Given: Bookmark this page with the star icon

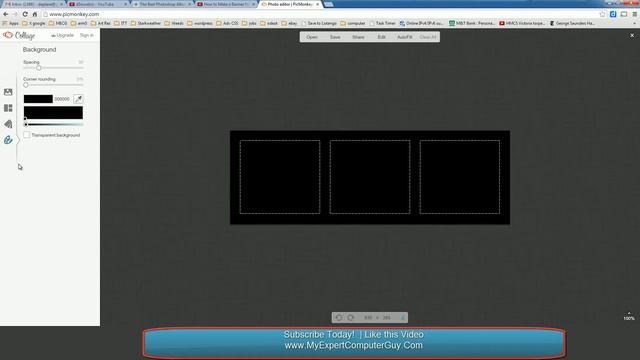Looking at the screenshot, I should [x=602, y=14].
